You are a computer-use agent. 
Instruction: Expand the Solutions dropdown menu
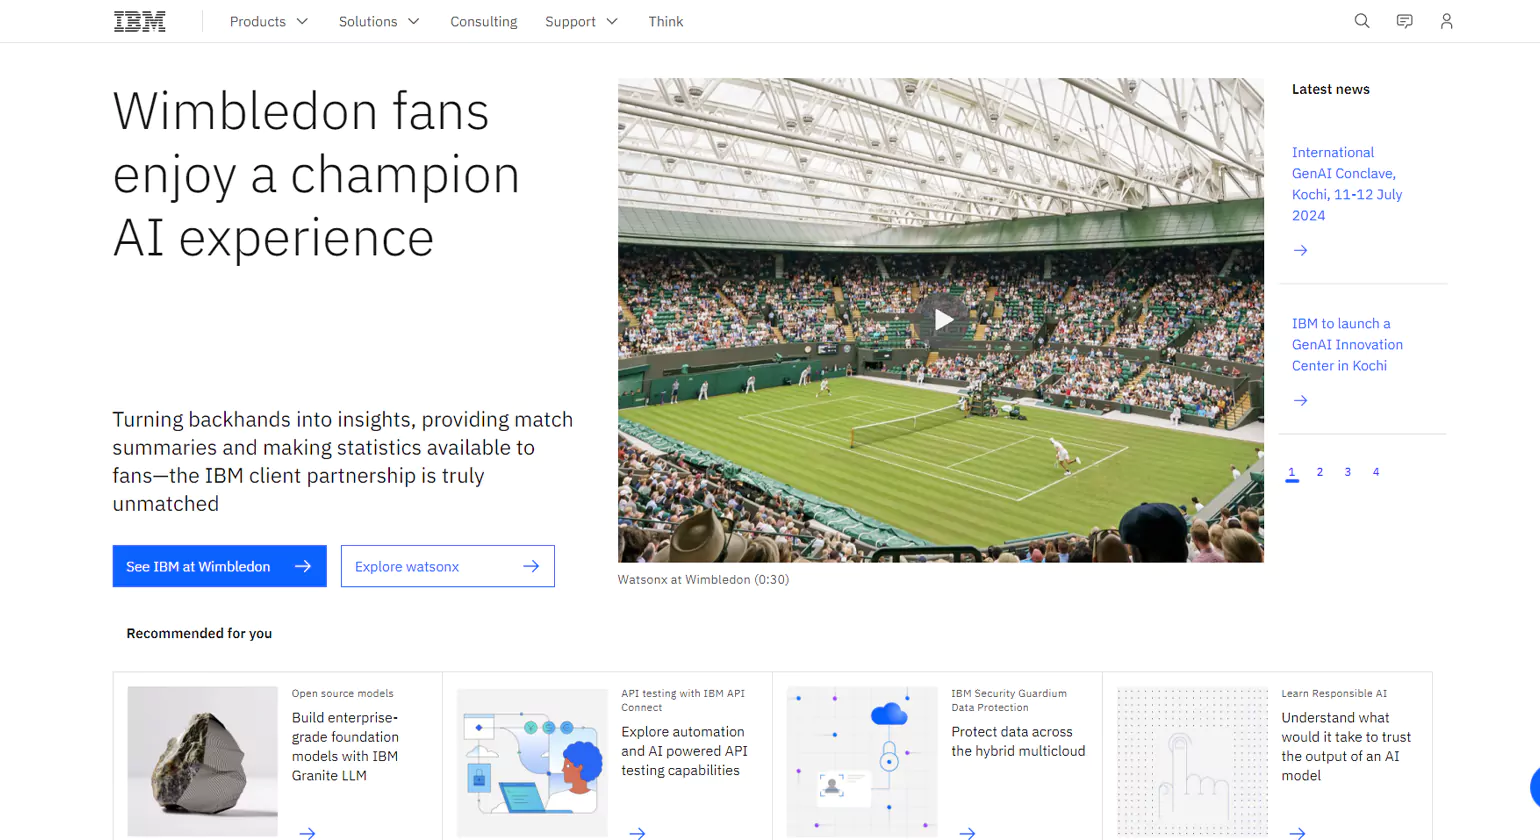pos(379,21)
